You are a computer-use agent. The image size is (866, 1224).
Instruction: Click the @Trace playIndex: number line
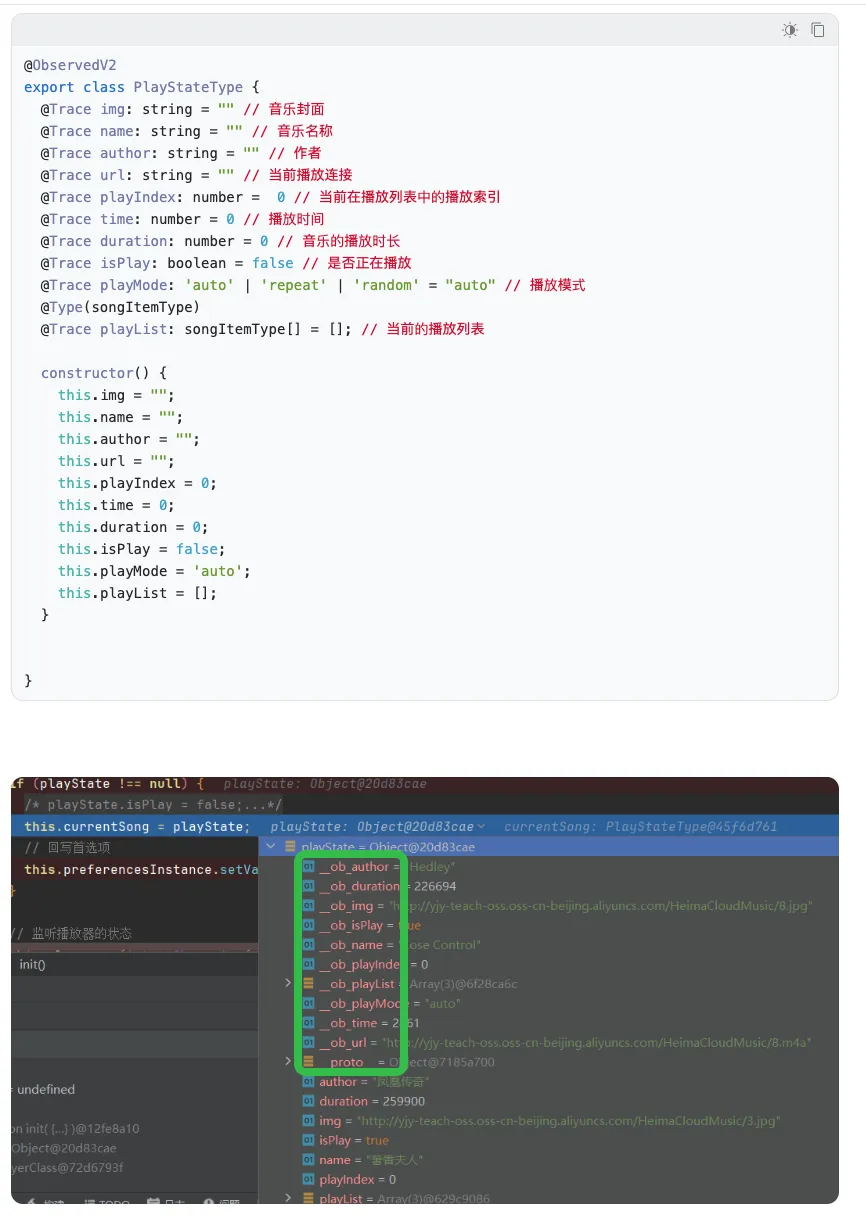270,197
